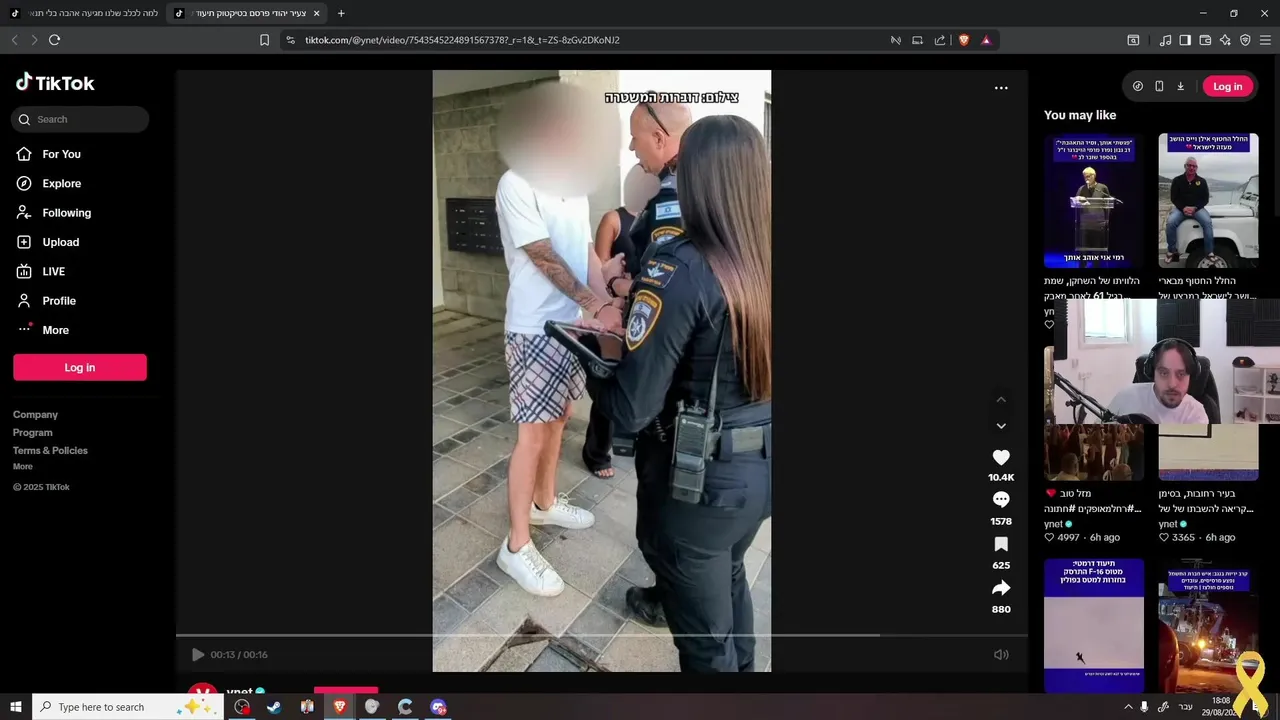
Task: Open the Windows Start menu
Action: (15, 707)
